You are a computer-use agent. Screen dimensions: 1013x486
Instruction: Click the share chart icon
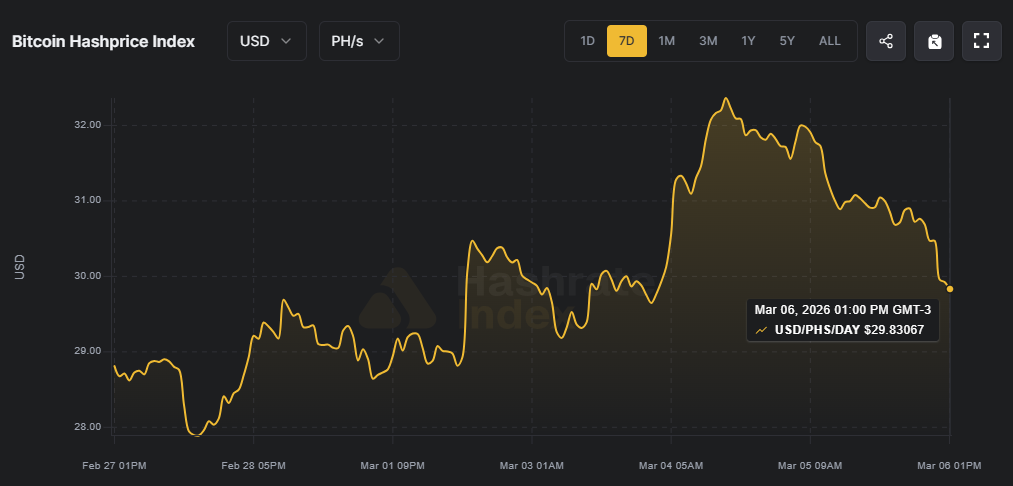[886, 41]
